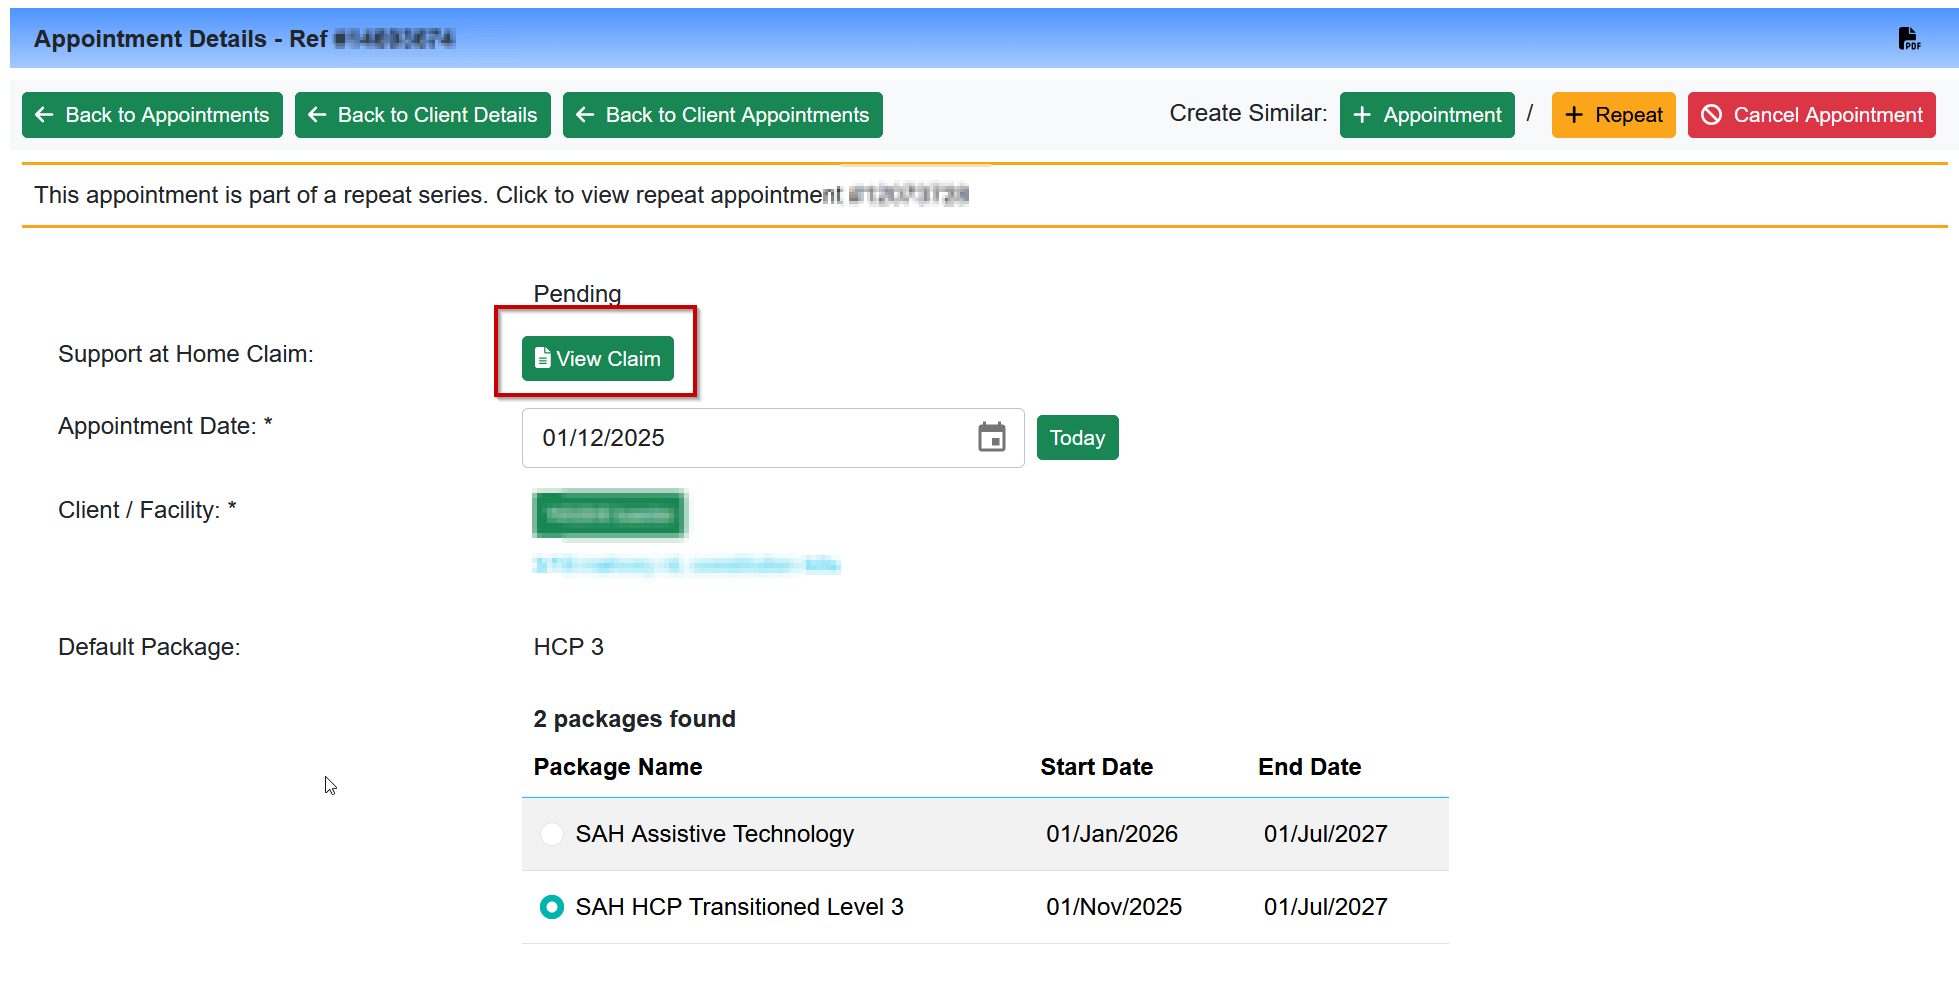Click the 'SAH HCP Transitioned Level 3' name

pyautogui.click(x=740, y=907)
